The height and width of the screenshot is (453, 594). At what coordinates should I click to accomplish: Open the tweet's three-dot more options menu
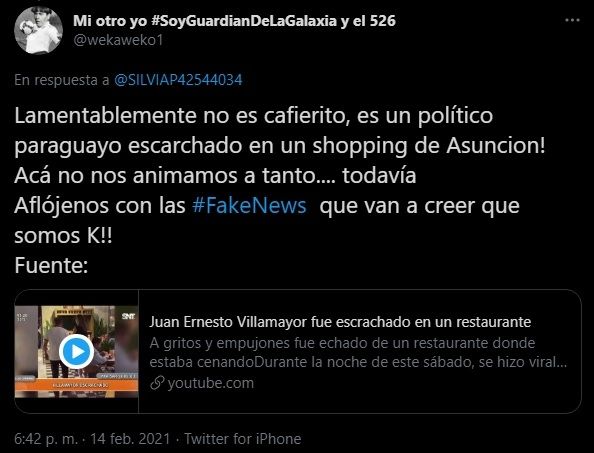[x=572, y=20]
